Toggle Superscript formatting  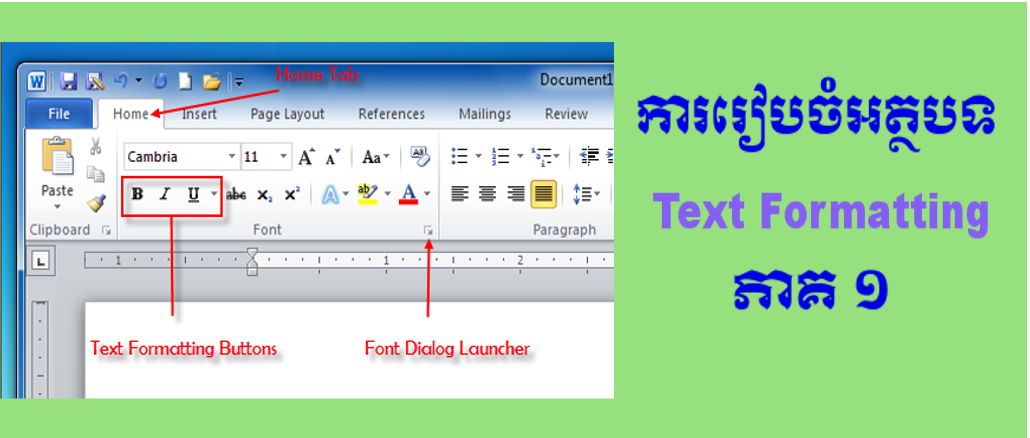pos(292,194)
